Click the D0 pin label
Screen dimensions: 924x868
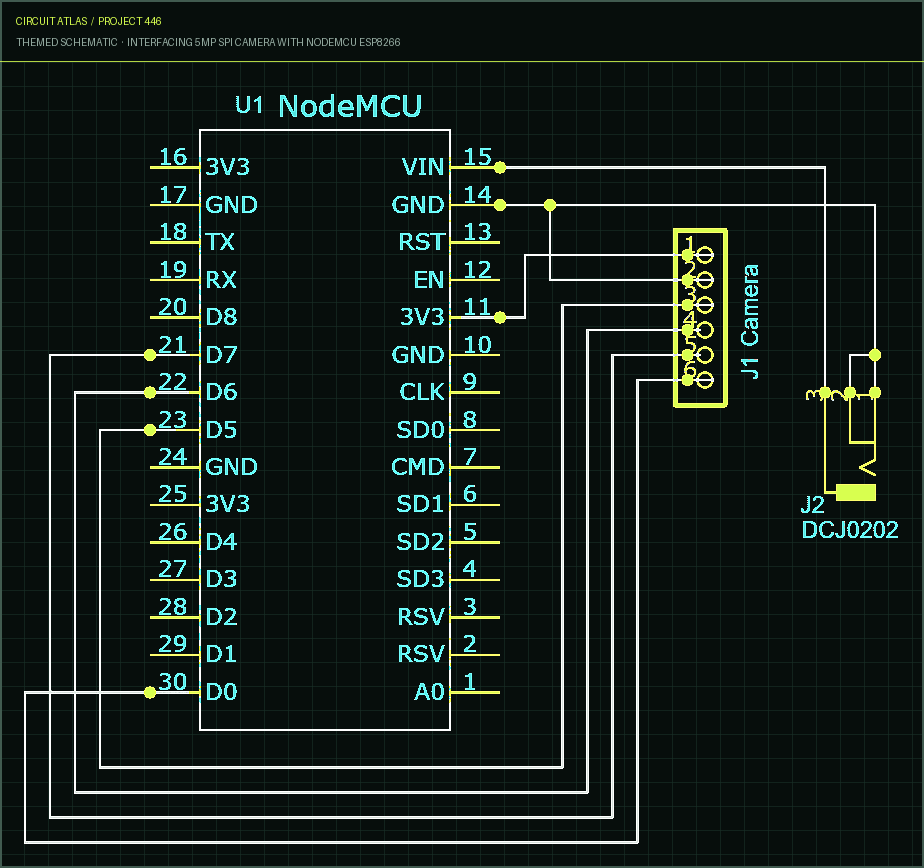[x=222, y=692]
